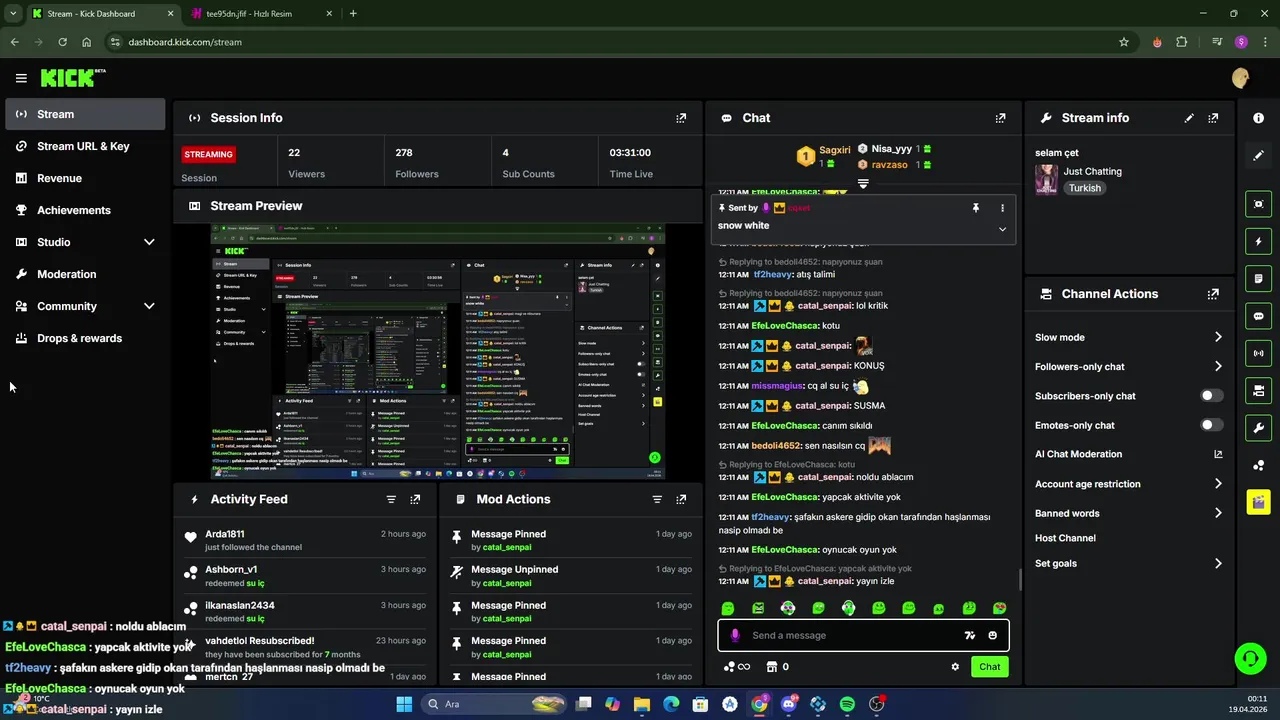The width and height of the screenshot is (1280, 720).
Task: Expand the pinned message chevron
Action: coord(1002,229)
